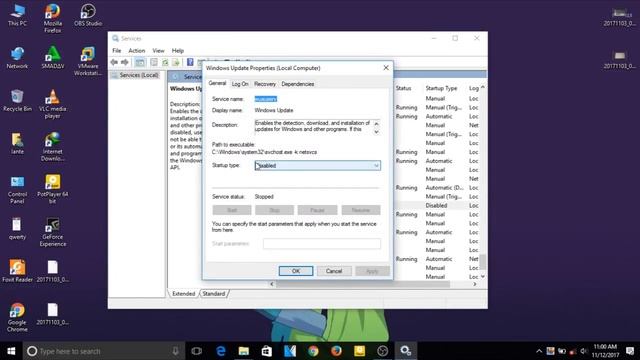Click Cancel in the Properties dialog
The image size is (640, 360).
pos(334,271)
